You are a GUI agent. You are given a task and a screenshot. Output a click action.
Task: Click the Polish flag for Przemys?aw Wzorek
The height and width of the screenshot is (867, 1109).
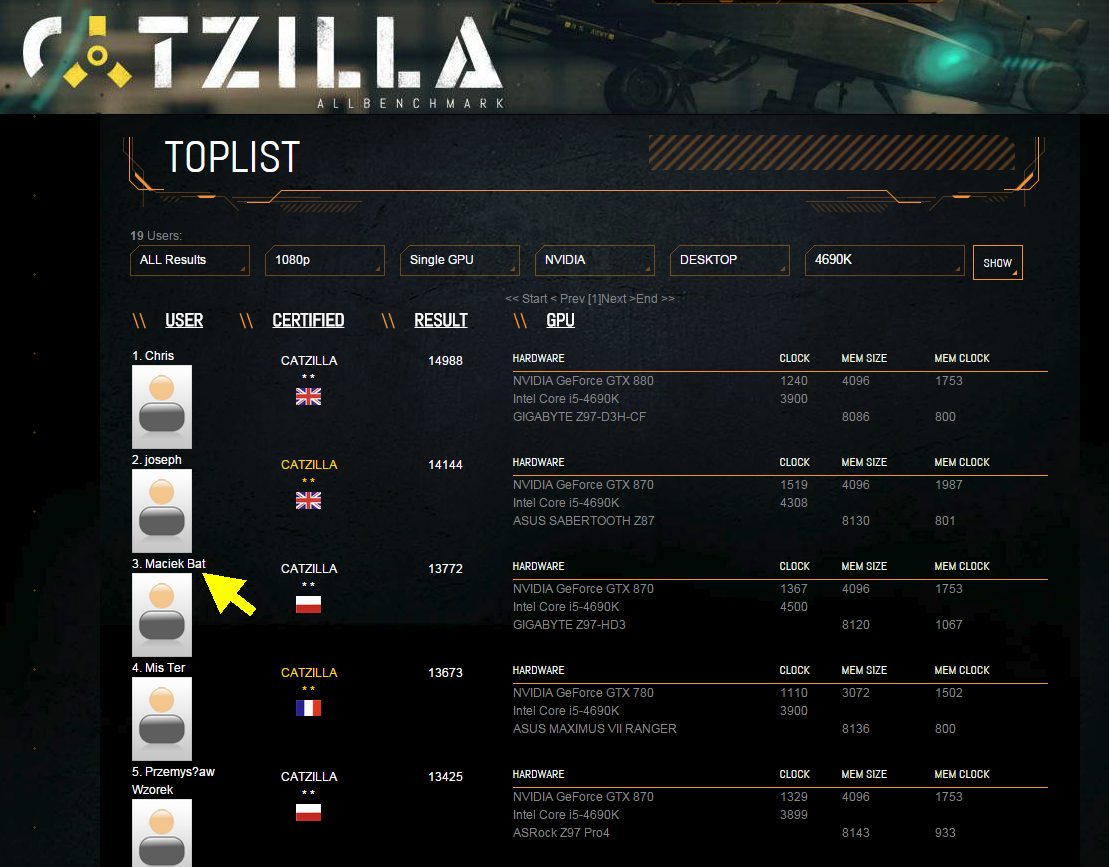308,813
